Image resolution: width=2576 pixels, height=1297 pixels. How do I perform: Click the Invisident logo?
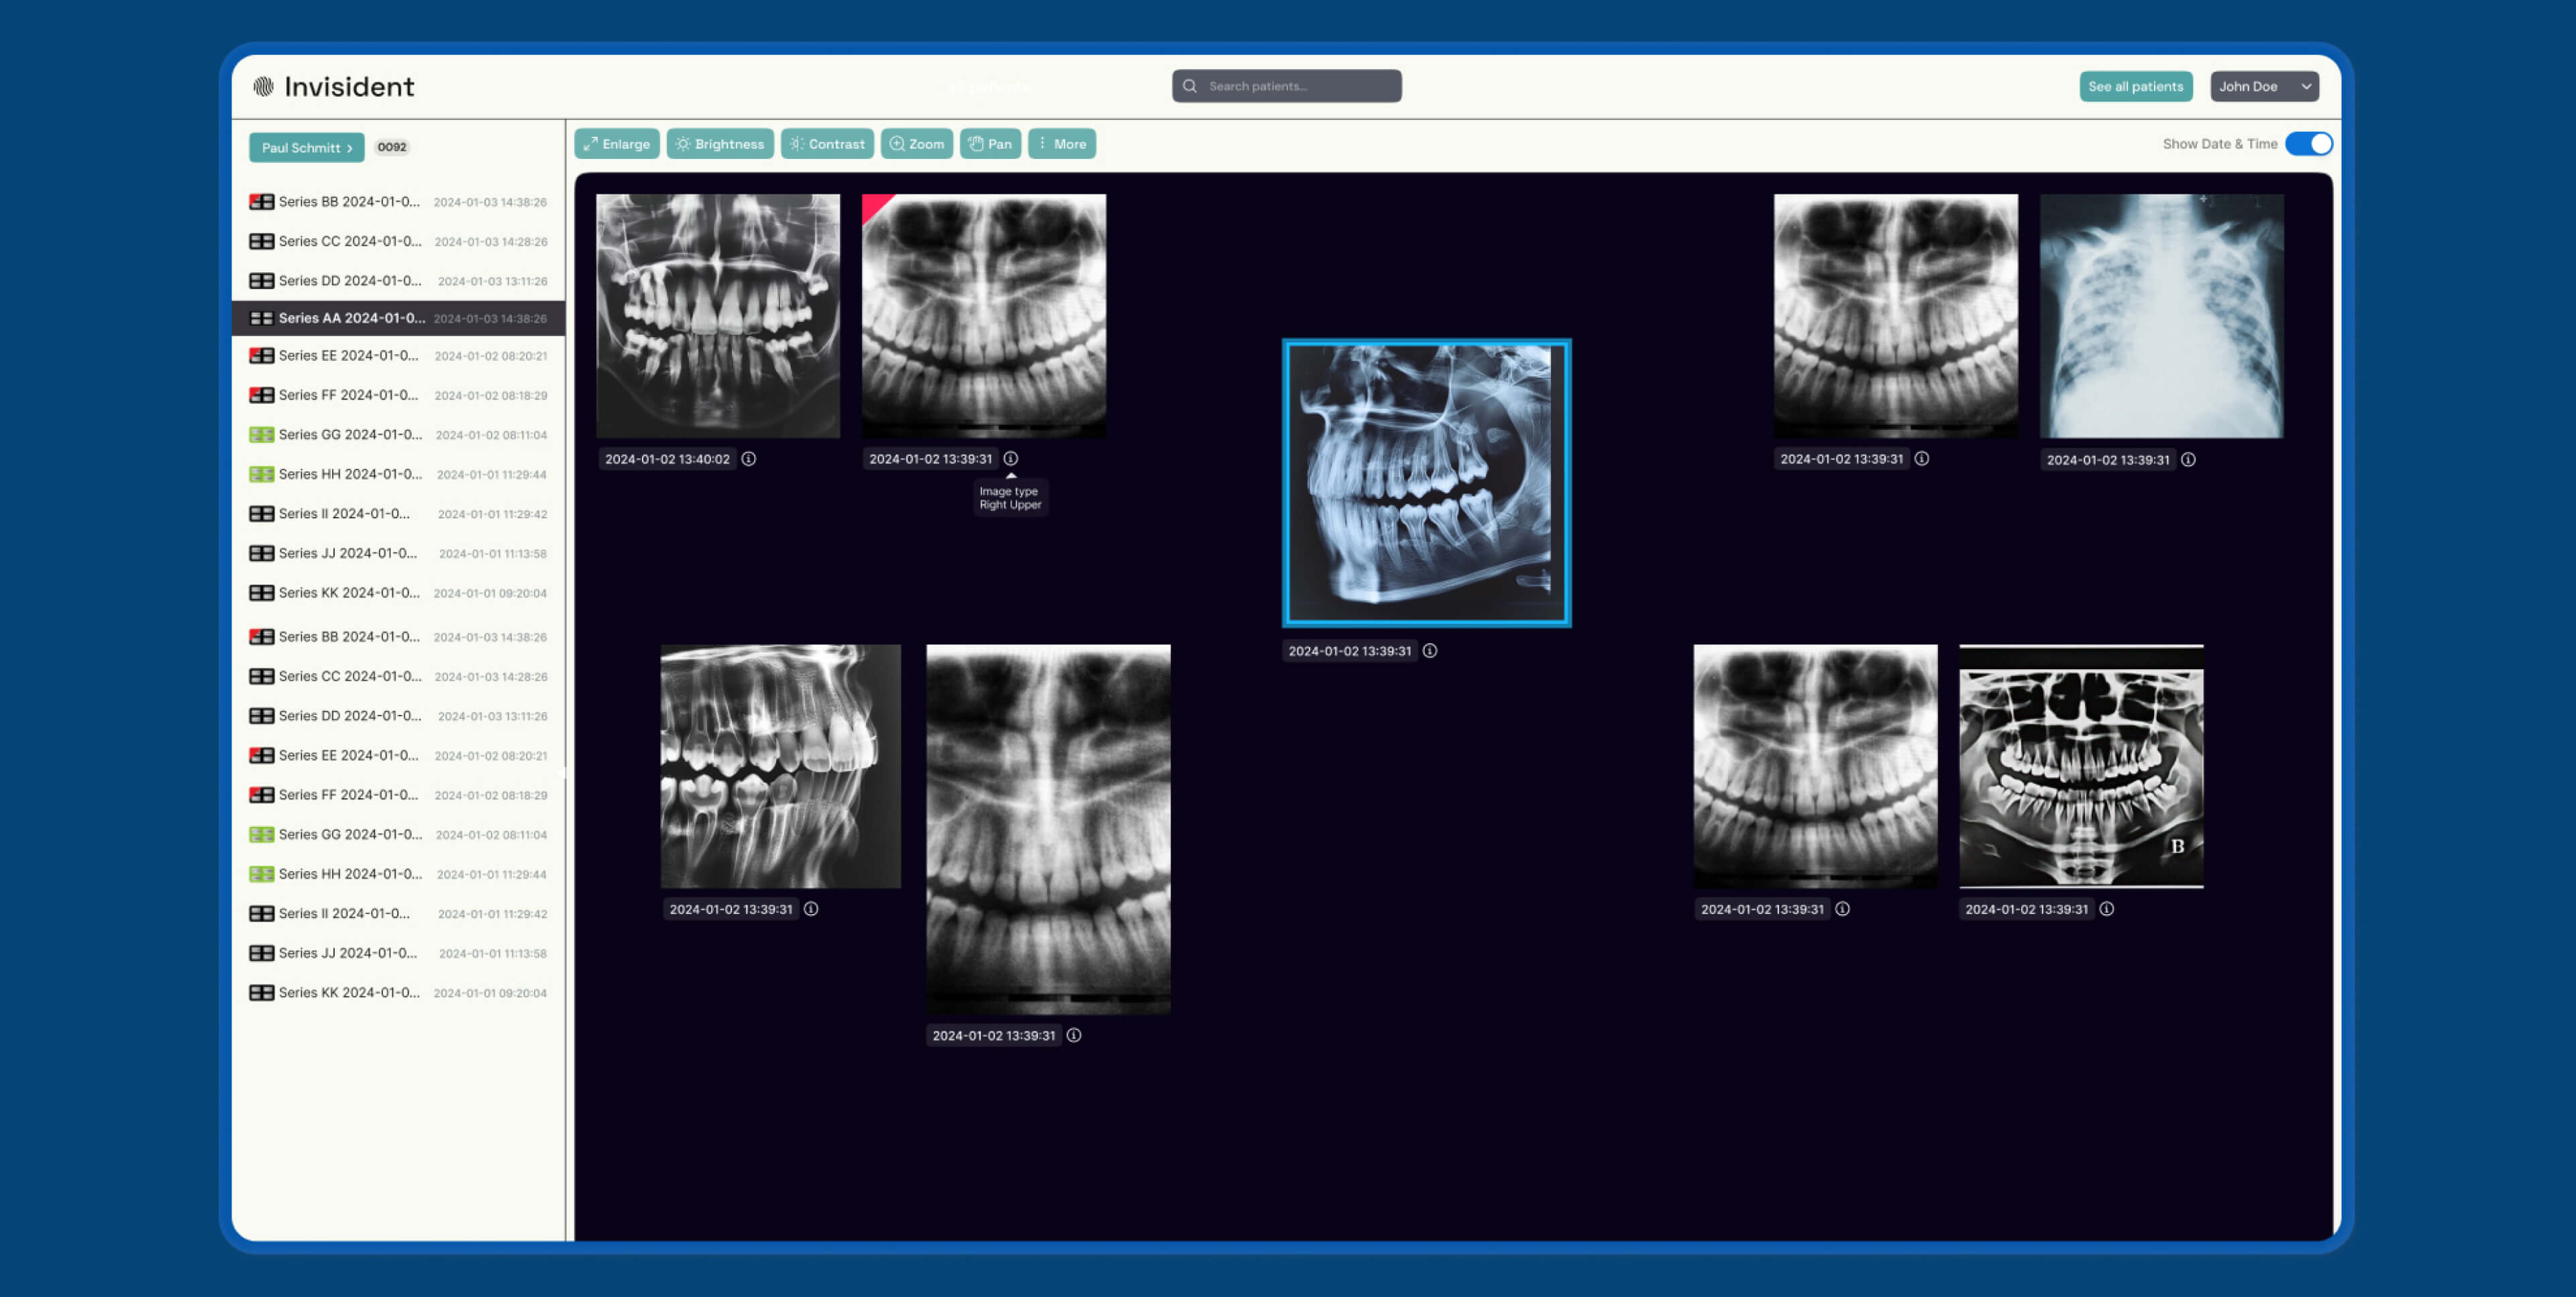click(333, 87)
